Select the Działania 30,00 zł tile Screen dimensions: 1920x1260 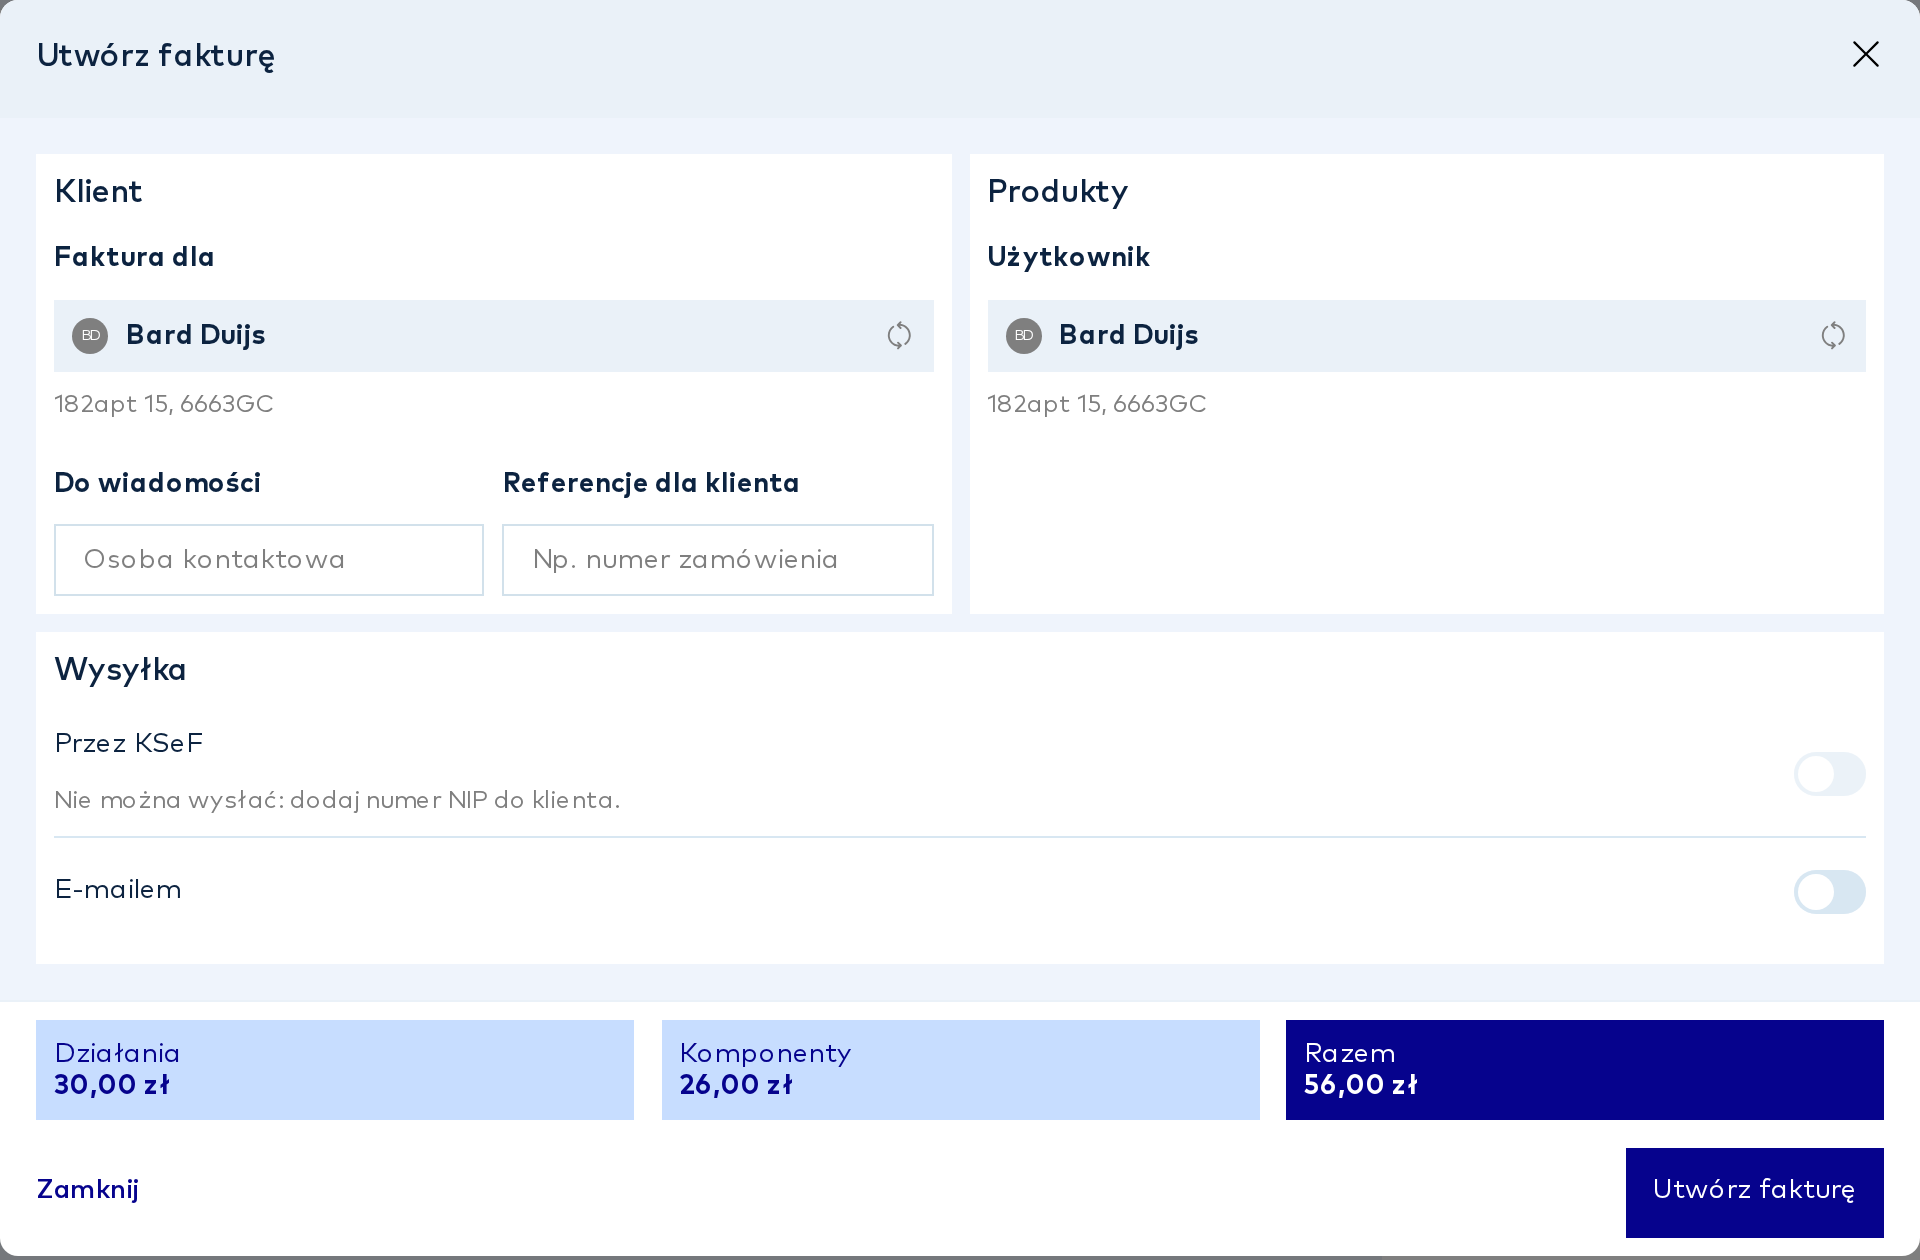click(335, 1070)
